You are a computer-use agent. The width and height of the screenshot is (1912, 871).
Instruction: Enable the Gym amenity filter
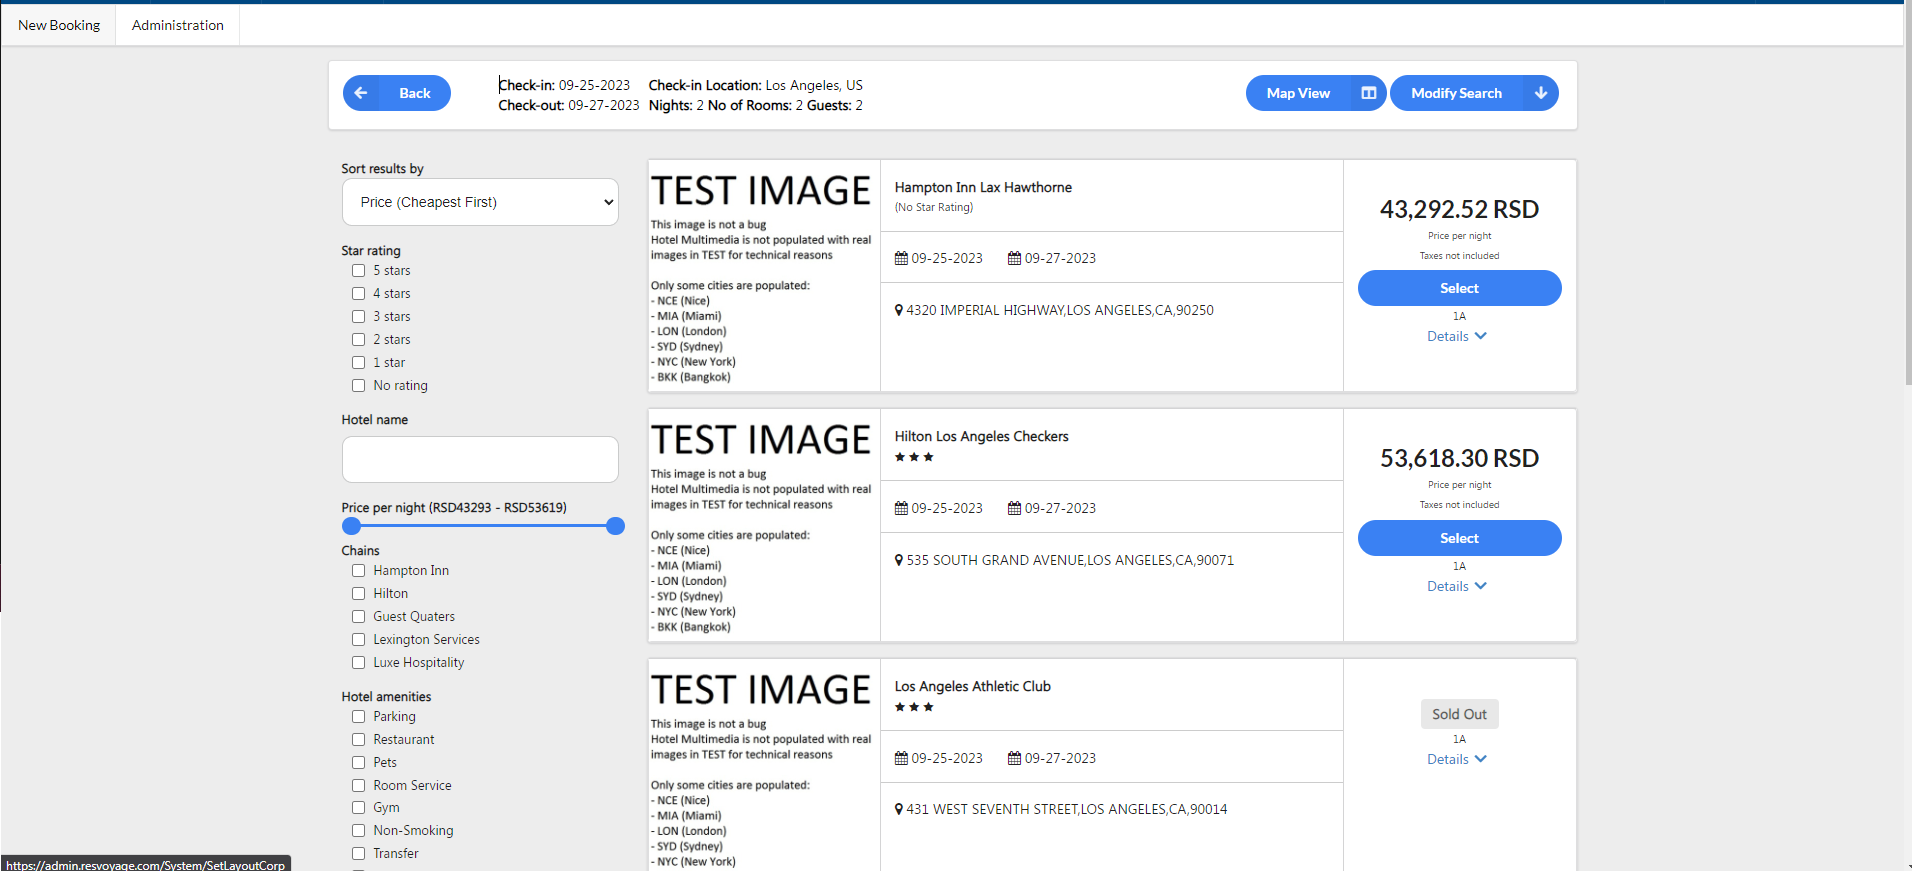click(358, 808)
